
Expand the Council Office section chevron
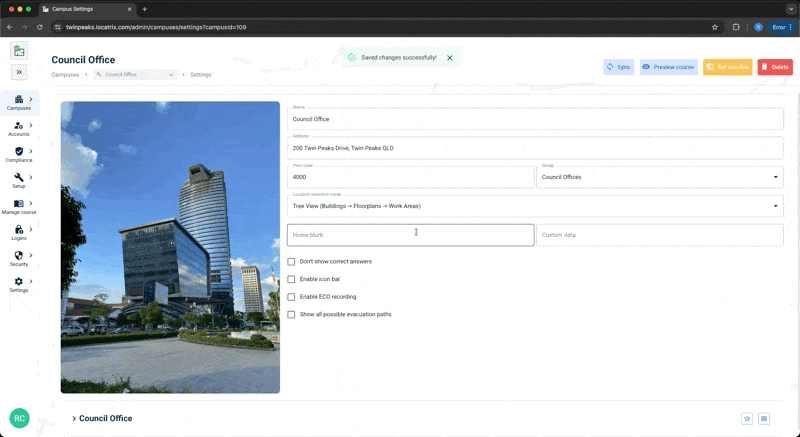tap(74, 419)
